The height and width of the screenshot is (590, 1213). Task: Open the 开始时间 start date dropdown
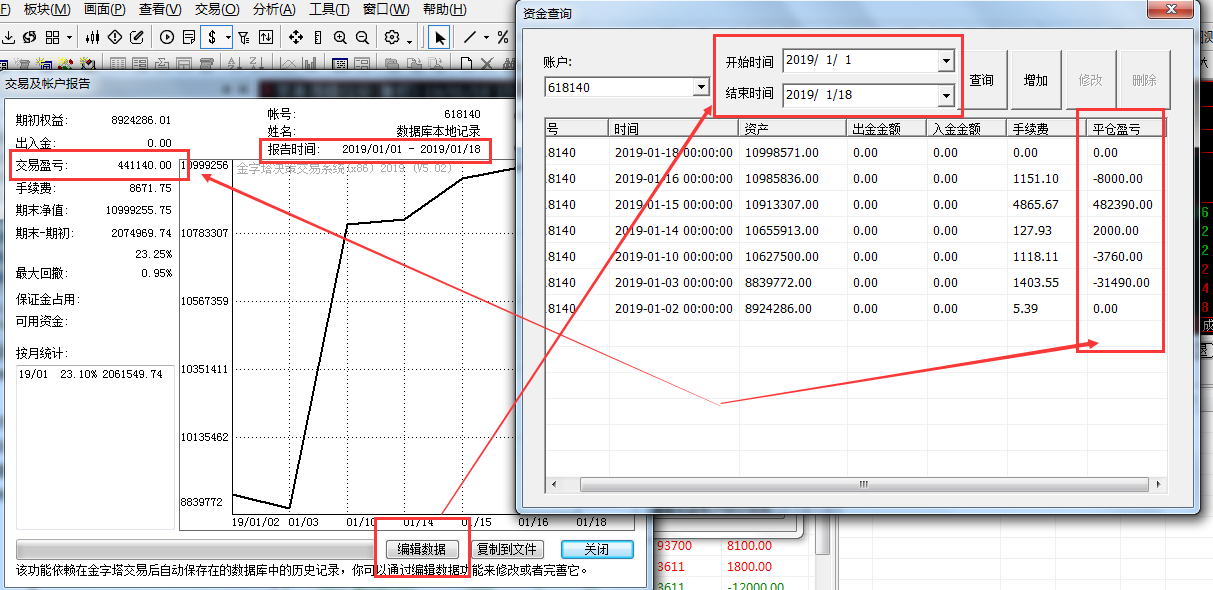point(946,61)
